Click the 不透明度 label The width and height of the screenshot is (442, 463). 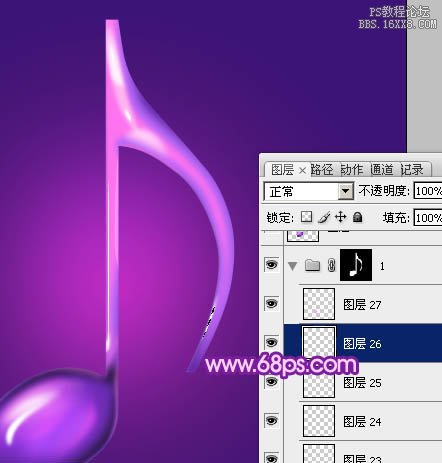point(384,191)
